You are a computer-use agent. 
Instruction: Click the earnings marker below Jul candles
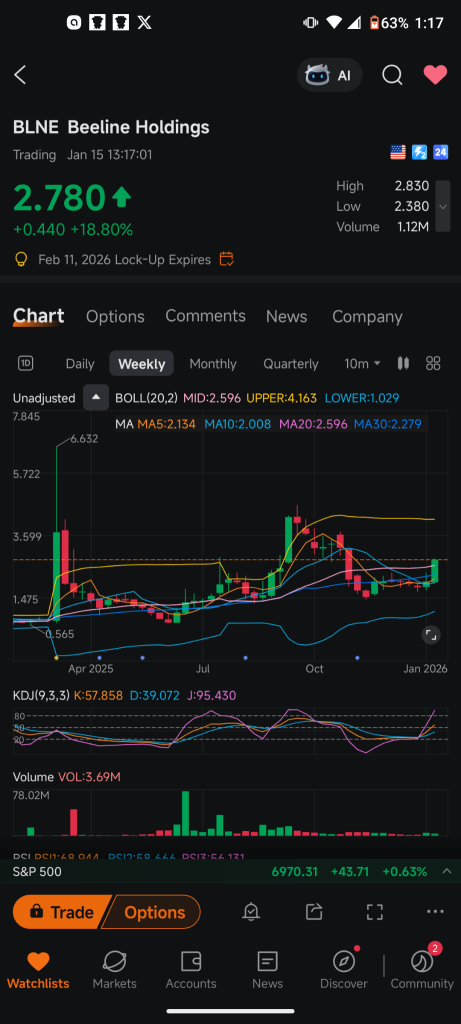click(x=245, y=658)
